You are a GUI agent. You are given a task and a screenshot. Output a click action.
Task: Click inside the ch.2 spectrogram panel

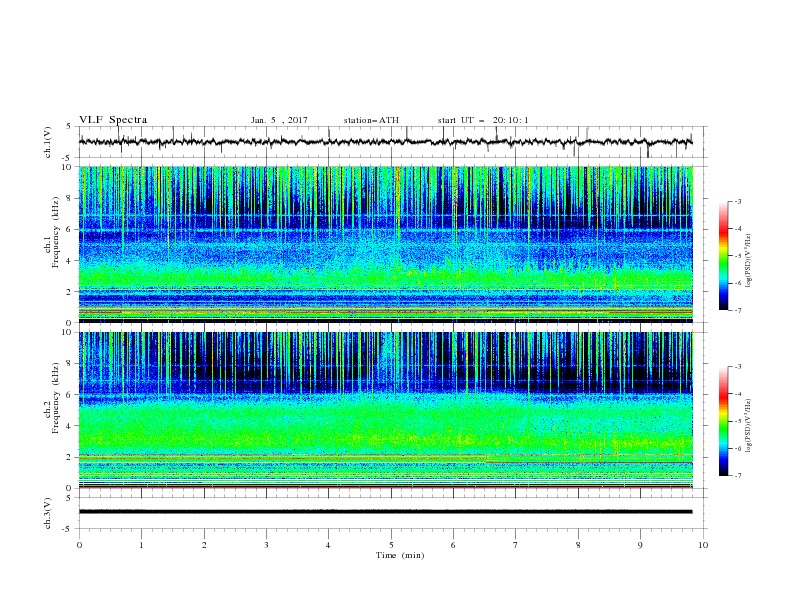tap(385, 410)
